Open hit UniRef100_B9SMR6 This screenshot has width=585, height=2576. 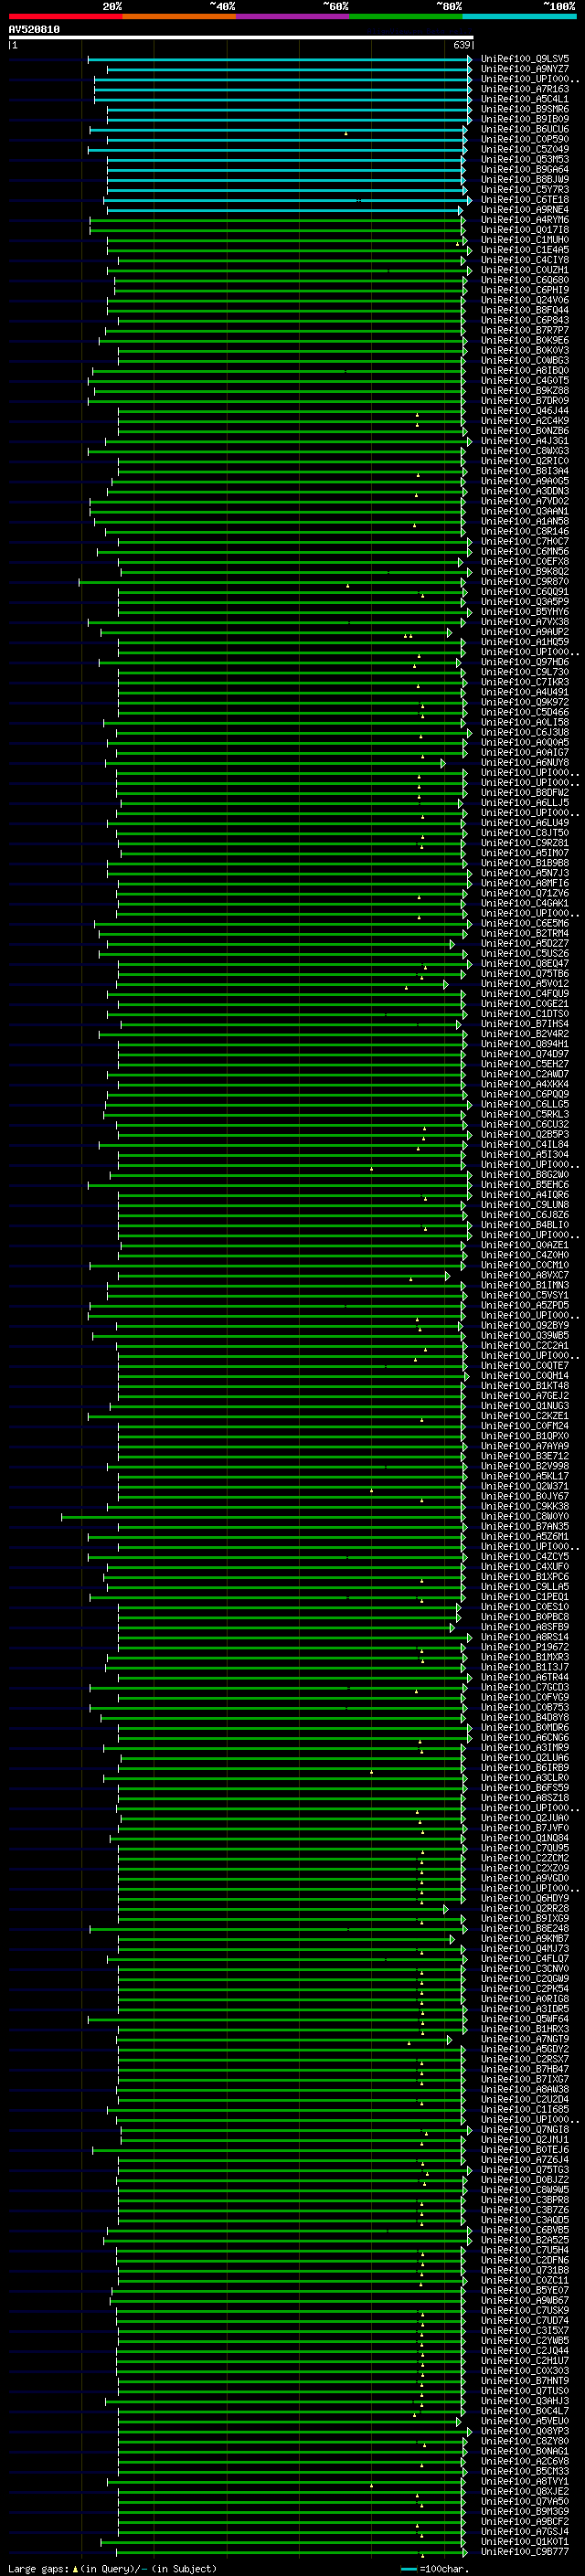pos(525,109)
